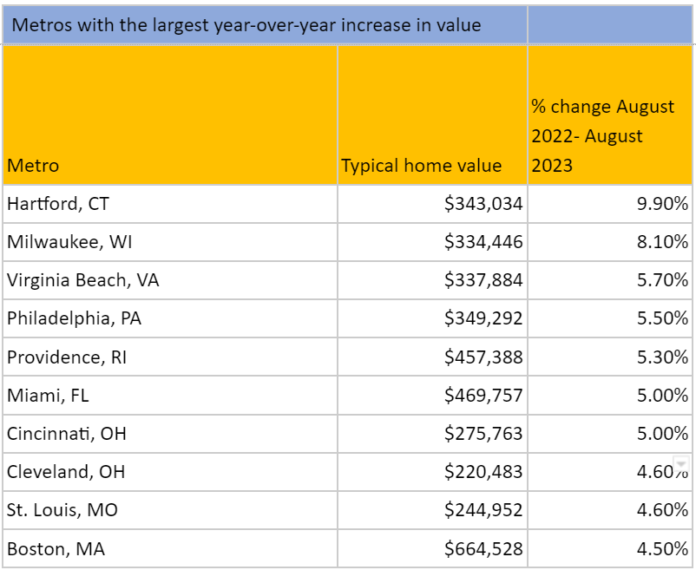The height and width of the screenshot is (570, 696).
Task: Click the % change August 2022- August 2023 header
Action: (x=602, y=136)
